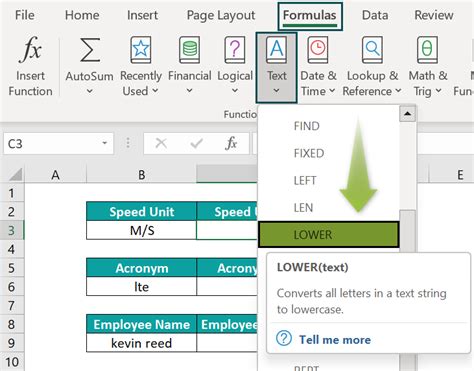Expand the AutoSum dropdown arrow
Viewport: 474px width, 371px height.
tap(89, 91)
